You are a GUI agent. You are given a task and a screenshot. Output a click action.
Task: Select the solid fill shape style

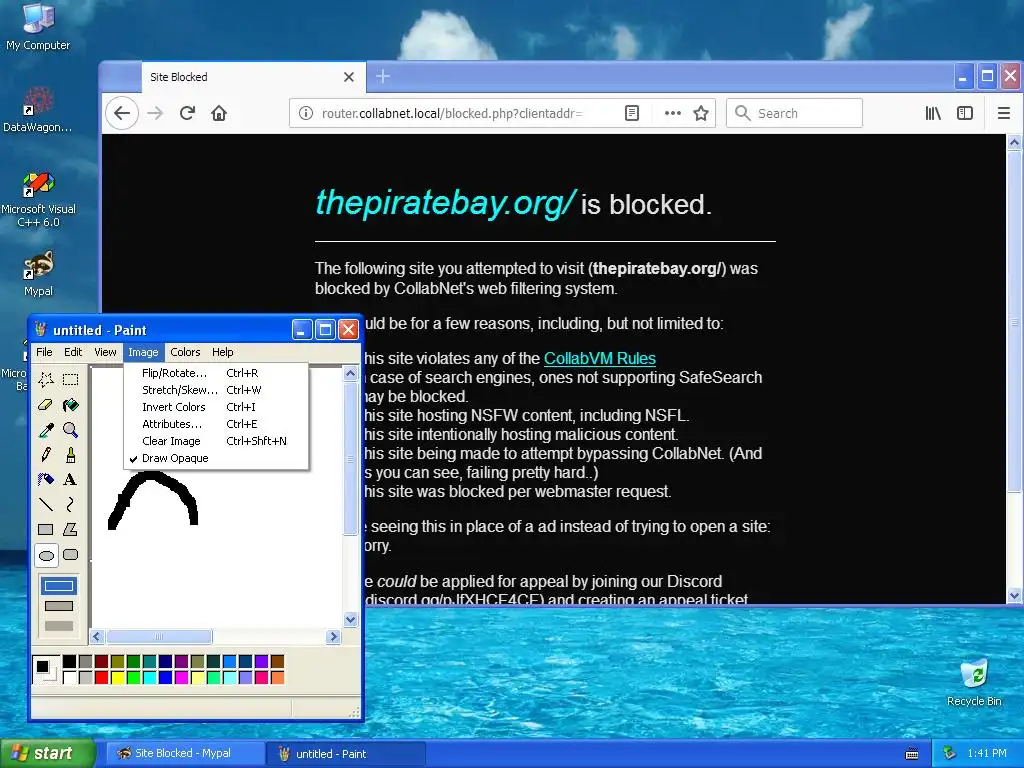[x=59, y=626]
